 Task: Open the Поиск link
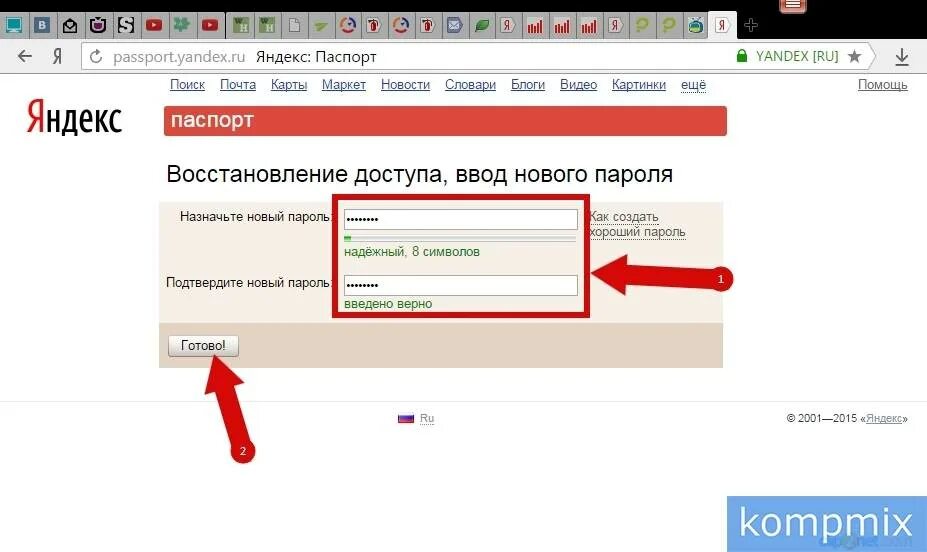(187, 85)
